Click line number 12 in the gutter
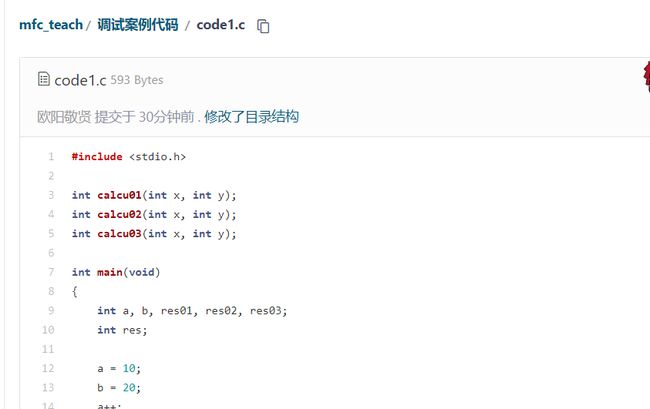The width and height of the screenshot is (650, 409). [48, 368]
